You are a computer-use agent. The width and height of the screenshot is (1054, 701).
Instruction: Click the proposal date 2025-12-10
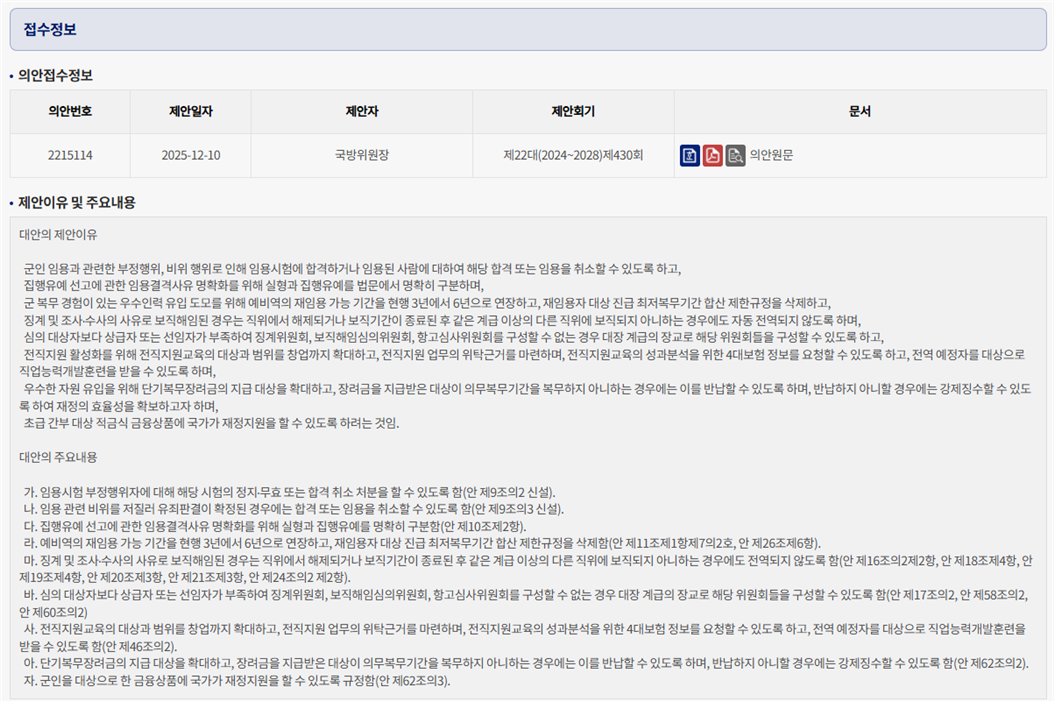pyautogui.click(x=190, y=155)
